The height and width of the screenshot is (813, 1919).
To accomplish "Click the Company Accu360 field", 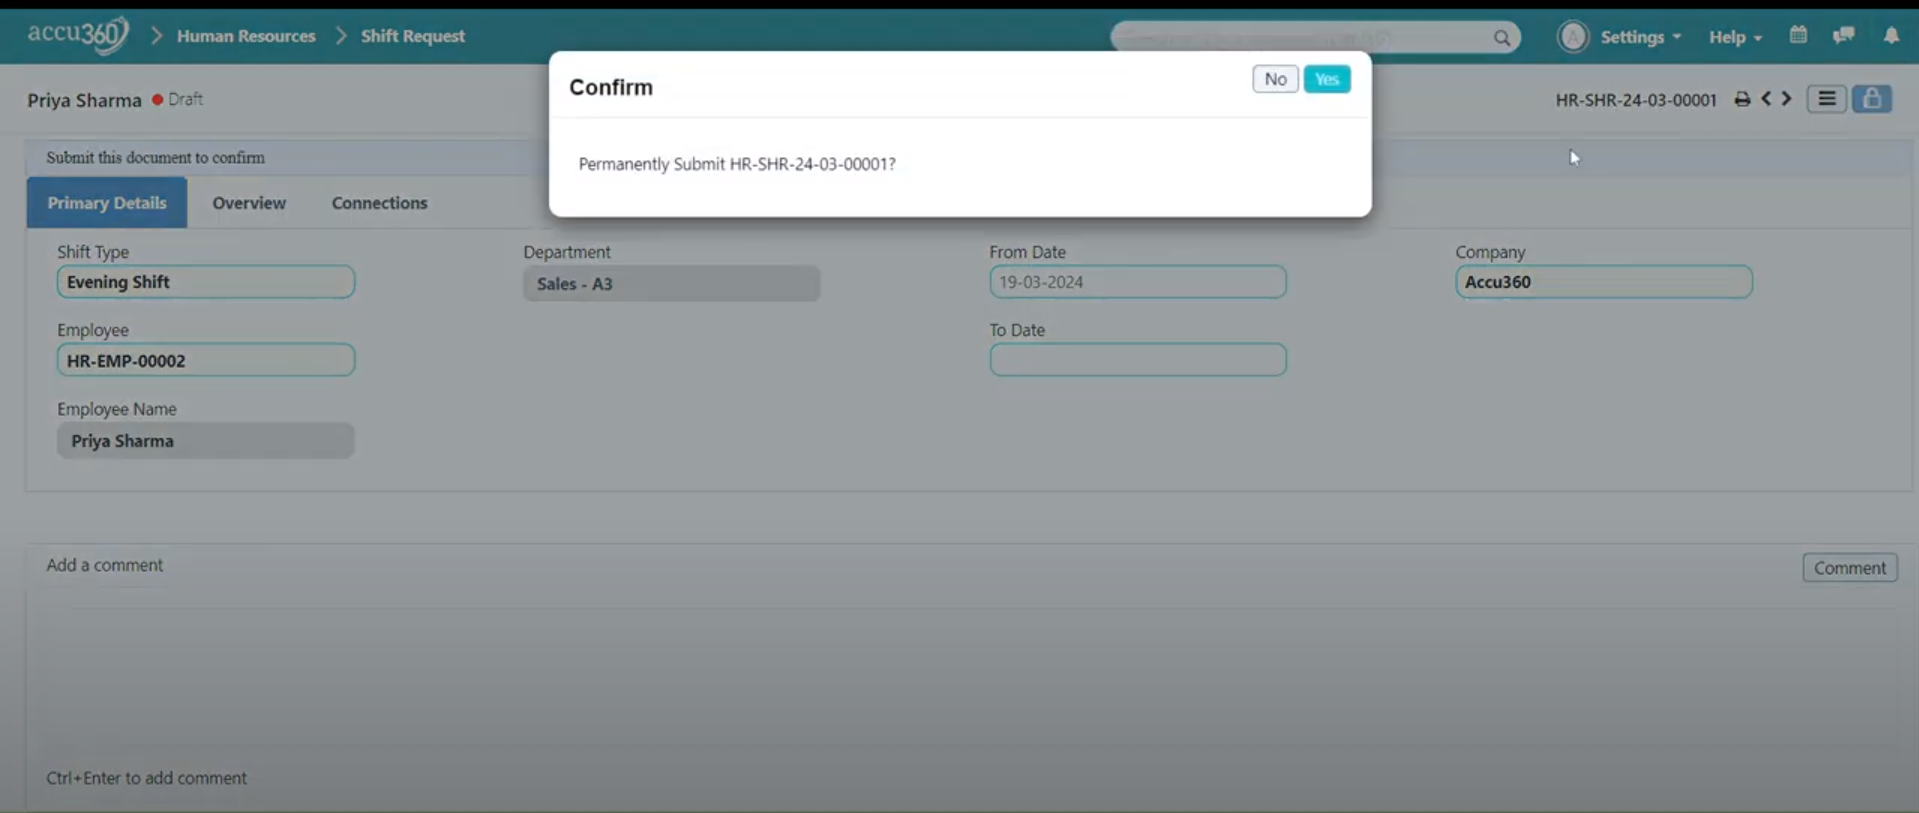I will click(x=1604, y=282).
